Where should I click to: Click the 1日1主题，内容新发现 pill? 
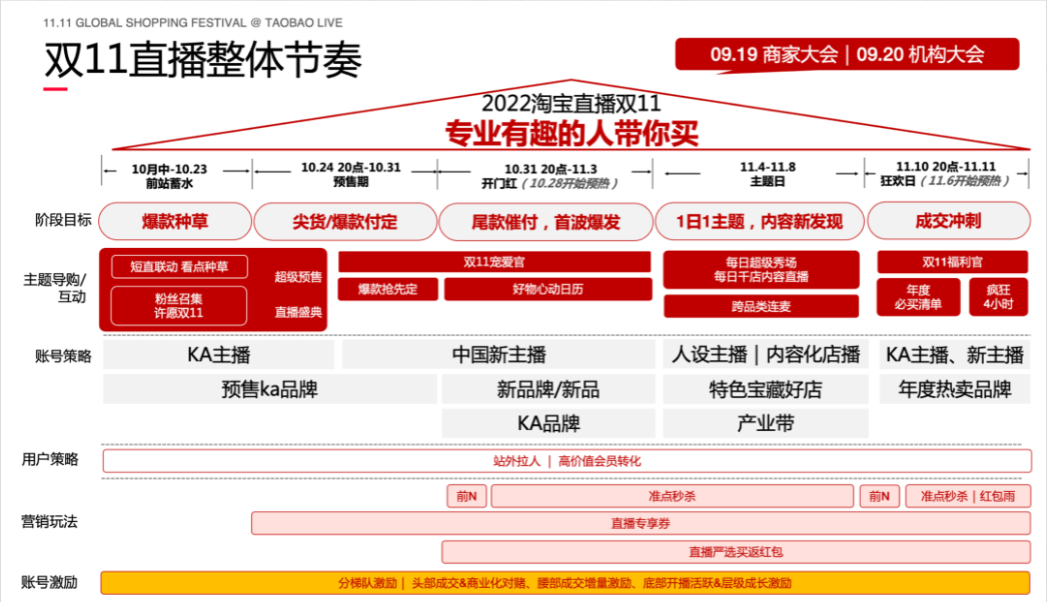tap(760, 222)
